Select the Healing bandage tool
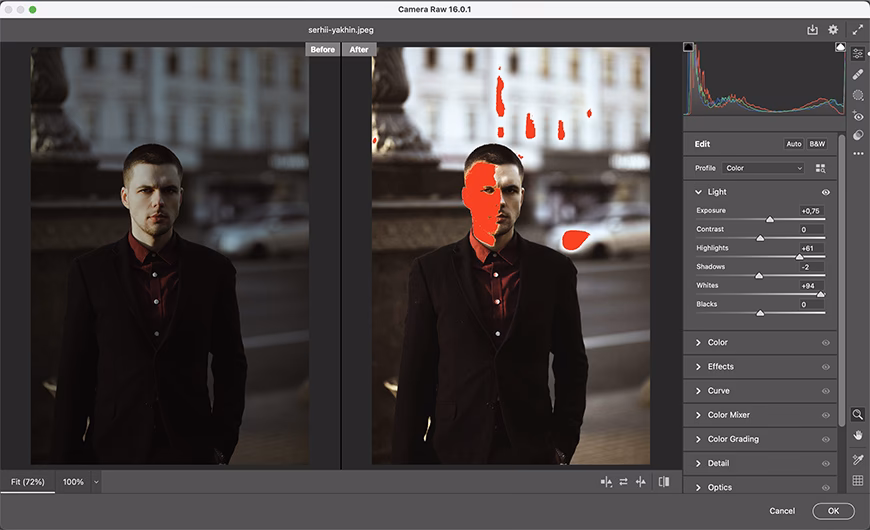870x530 pixels. pyautogui.click(x=858, y=74)
